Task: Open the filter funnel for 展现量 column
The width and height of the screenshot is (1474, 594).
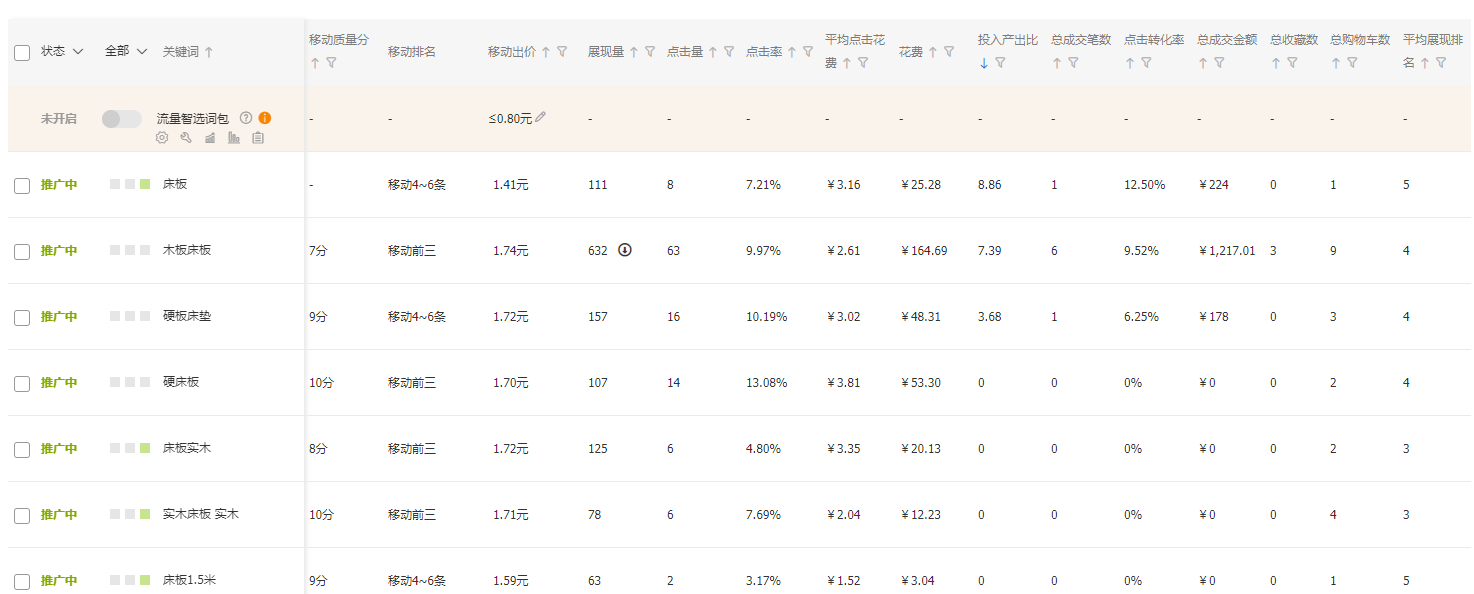Action: pos(650,52)
